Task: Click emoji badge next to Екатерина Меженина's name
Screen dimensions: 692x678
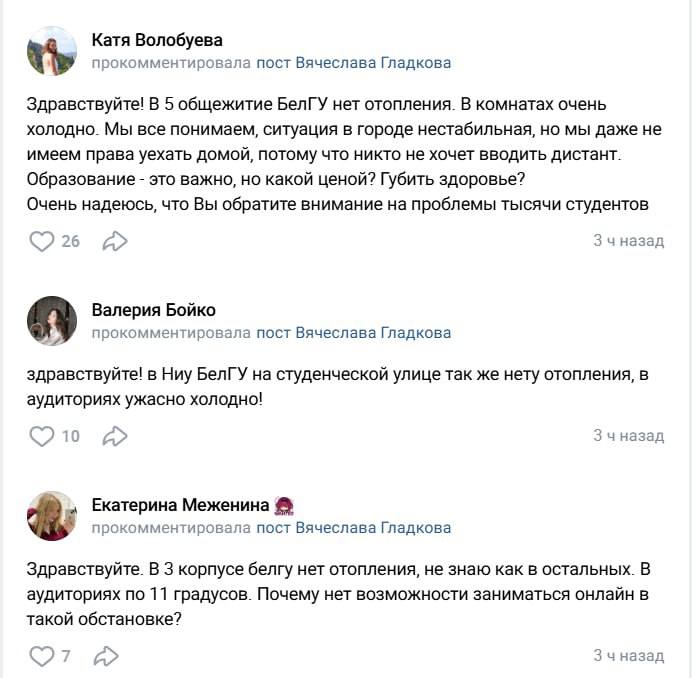Action: pyautogui.click(x=283, y=505)
